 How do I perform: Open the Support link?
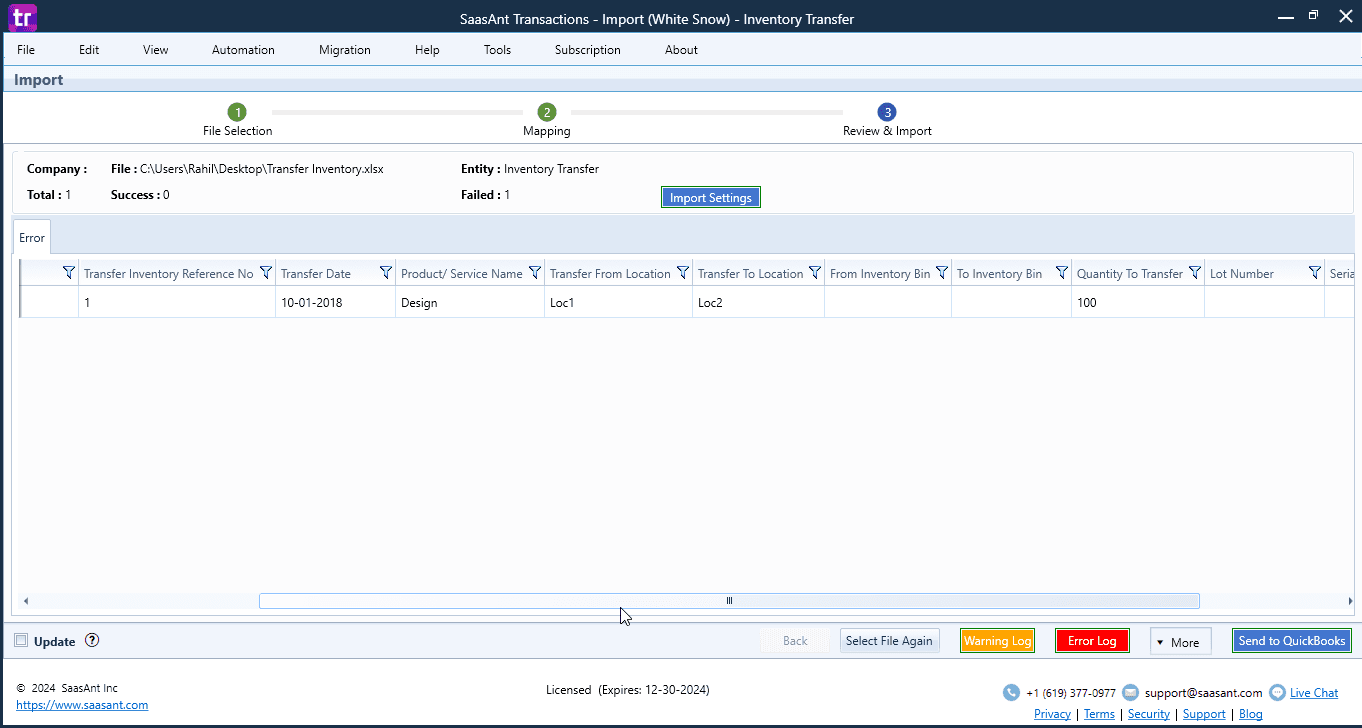(x=1204, y=714)
